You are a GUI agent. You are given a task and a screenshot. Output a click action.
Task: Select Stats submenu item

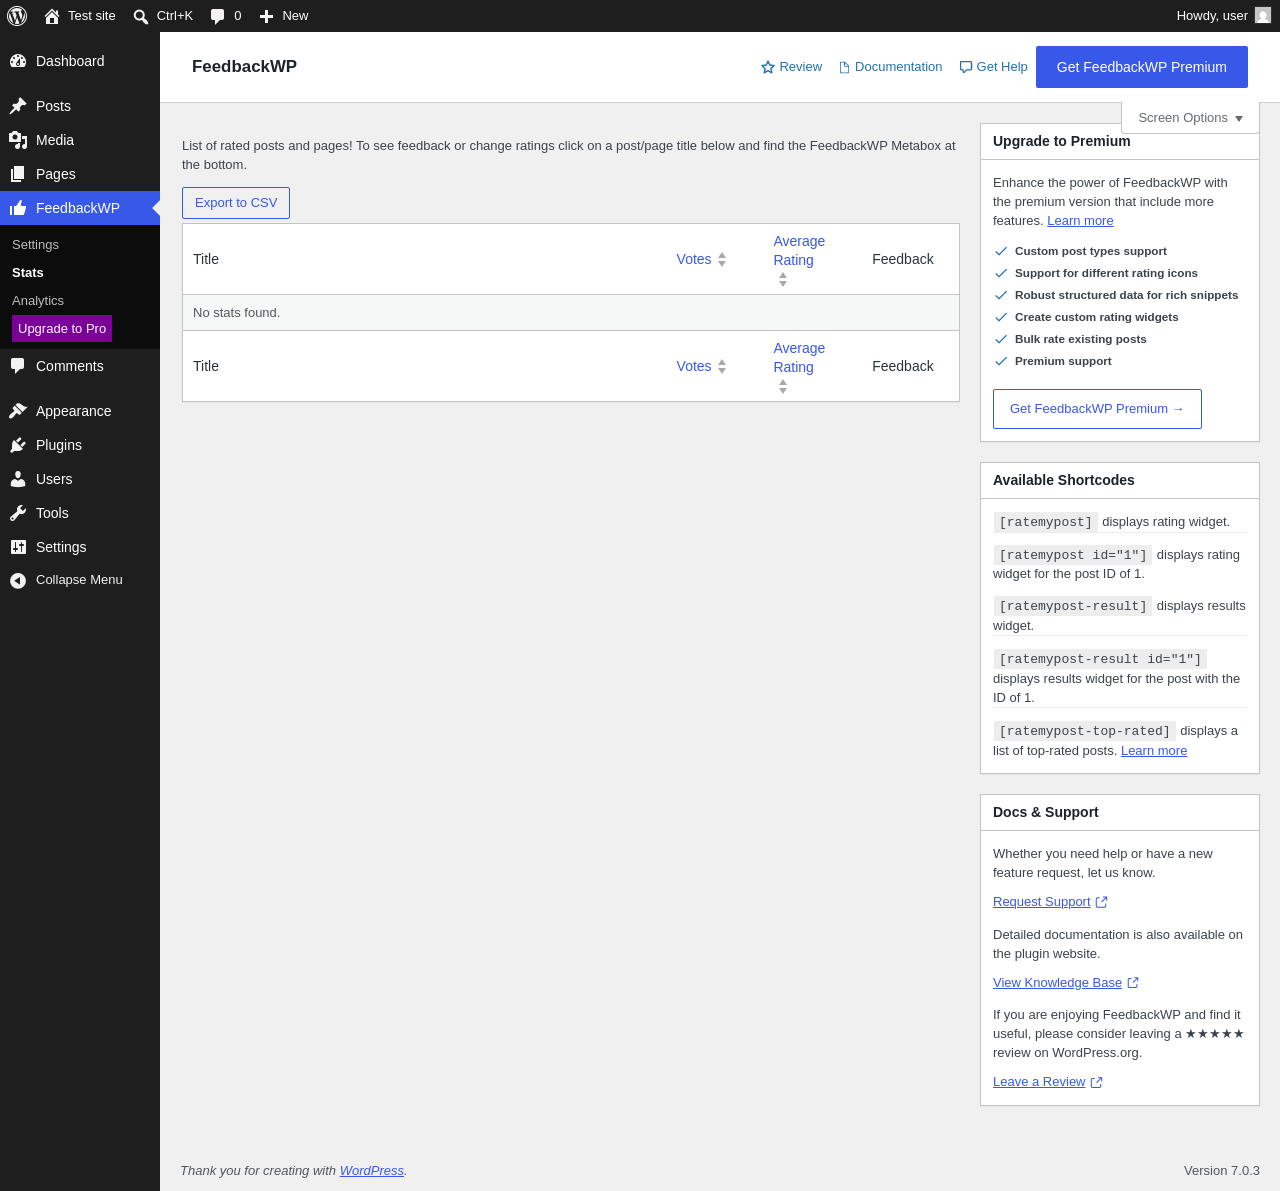28,273
